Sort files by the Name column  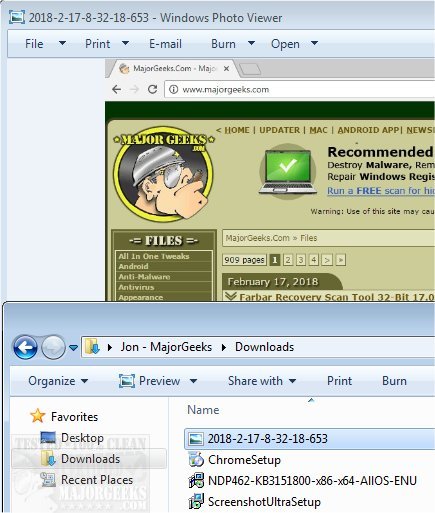point(203,410)
